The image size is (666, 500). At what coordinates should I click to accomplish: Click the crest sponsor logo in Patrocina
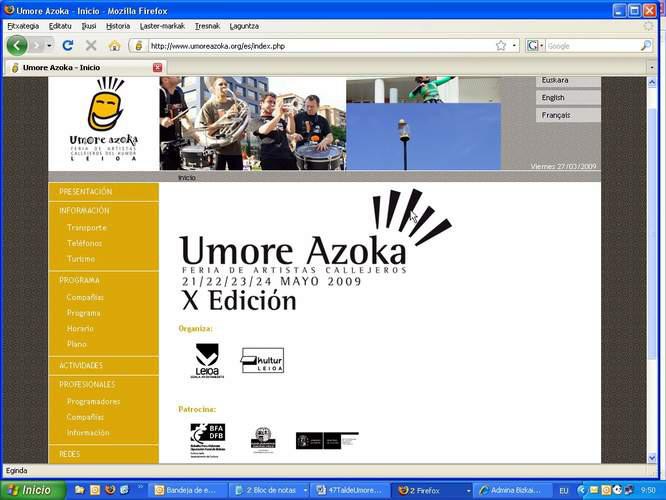(263, 440)
